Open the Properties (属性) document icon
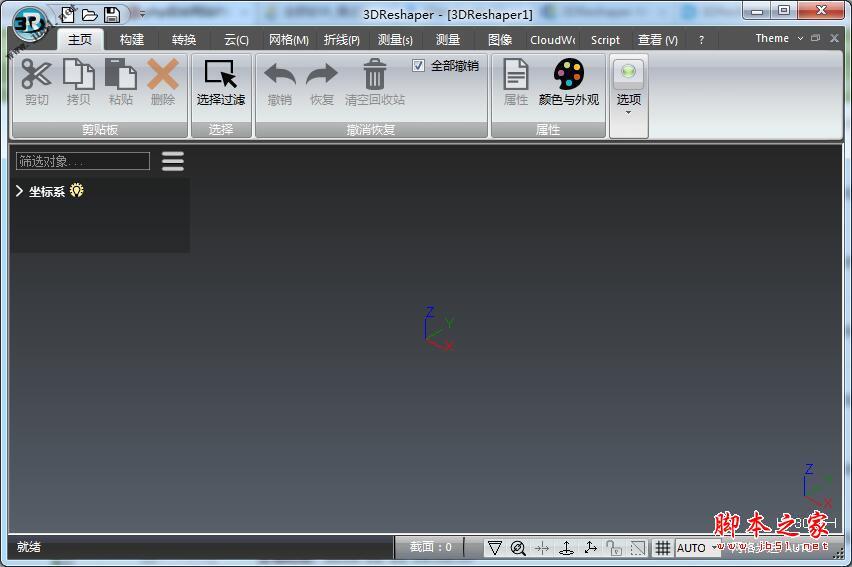 516,74
